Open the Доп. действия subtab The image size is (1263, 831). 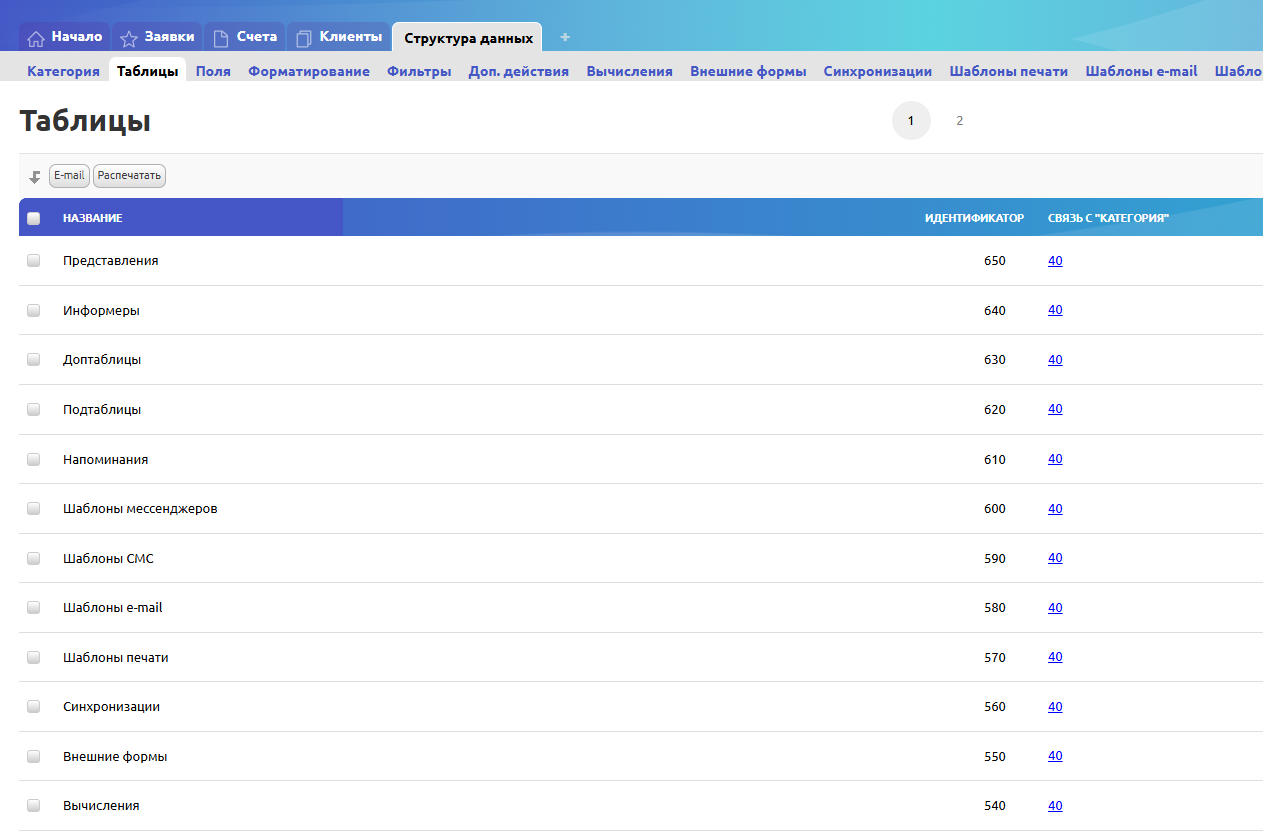(x=519, y=71)
